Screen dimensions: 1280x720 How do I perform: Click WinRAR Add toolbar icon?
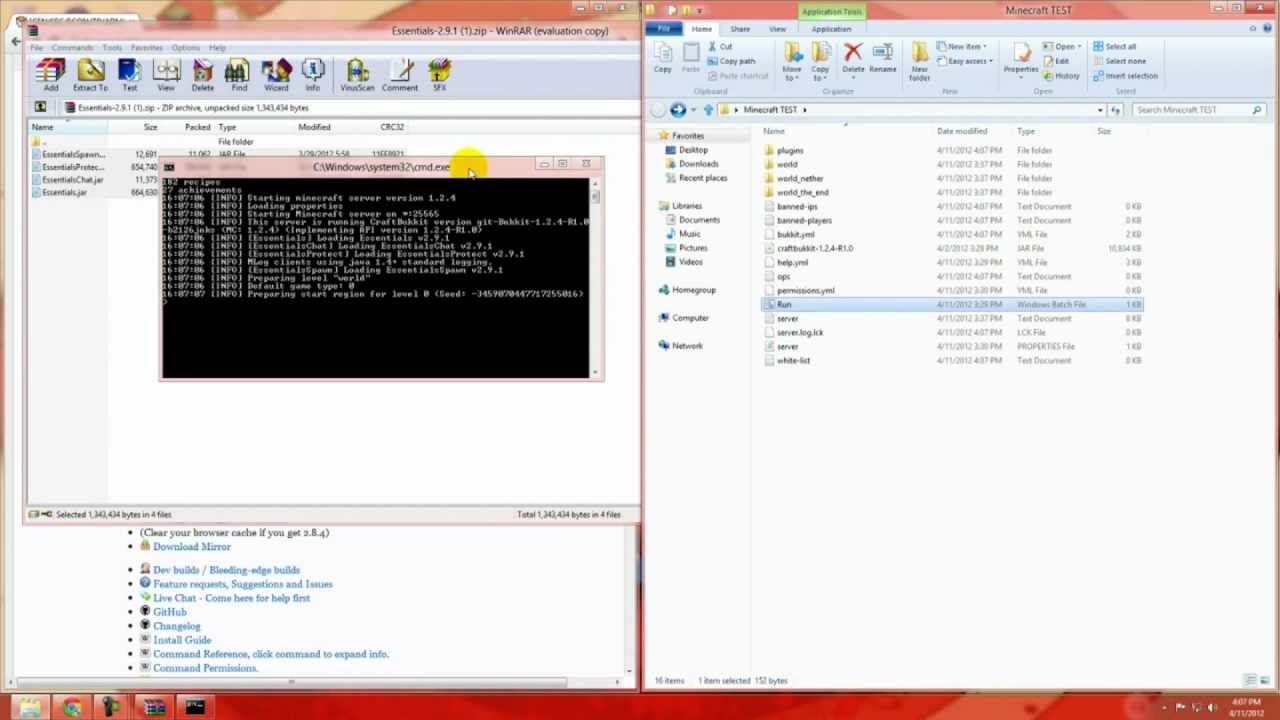pyautogui.click(x=50, y=75)
